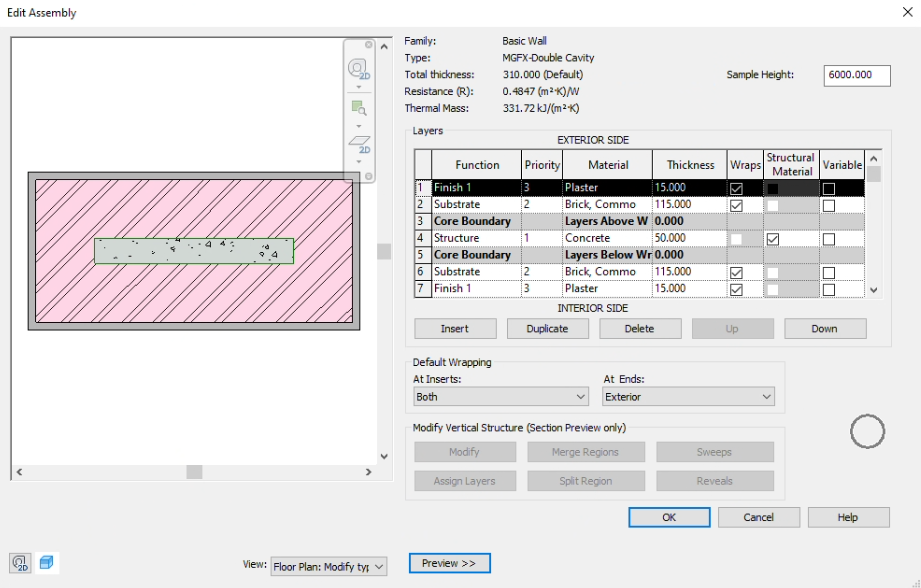Click the 3D view cube icon at bottom left
Image resolution: width=921 pixels, height=588 pixels.
tap(47, 563)
